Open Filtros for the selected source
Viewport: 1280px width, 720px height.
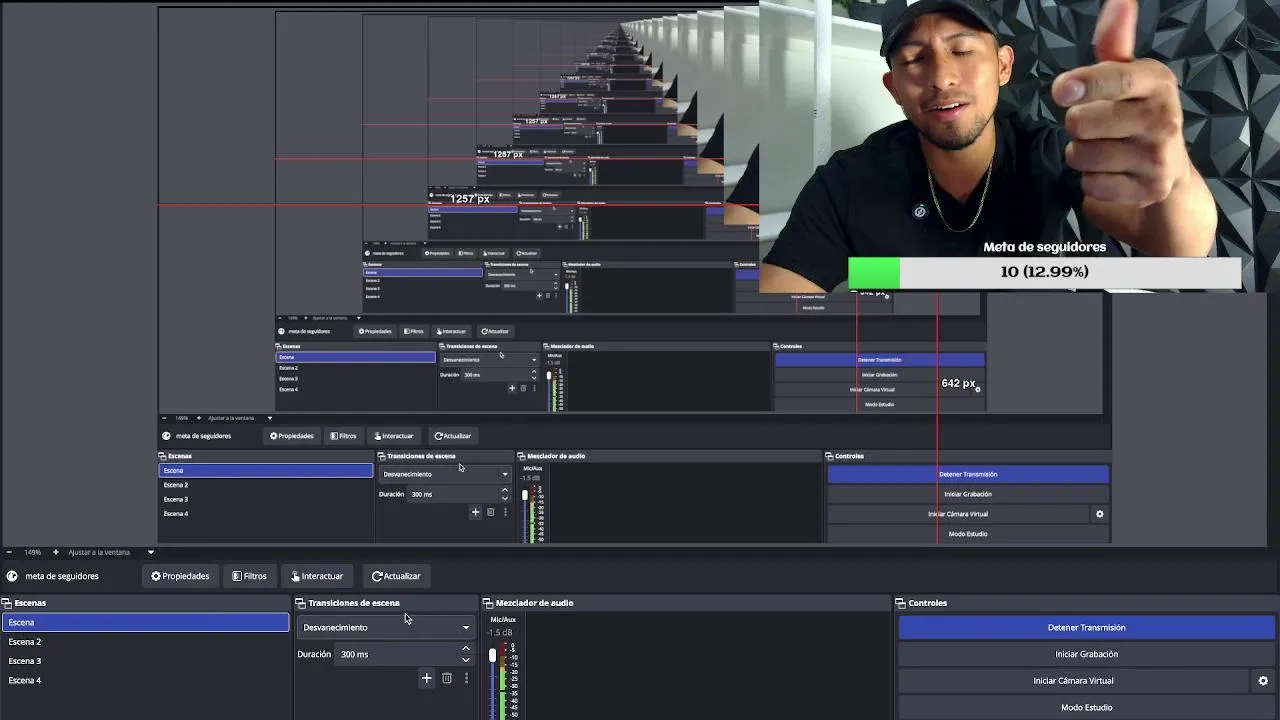tap(249, 576)
